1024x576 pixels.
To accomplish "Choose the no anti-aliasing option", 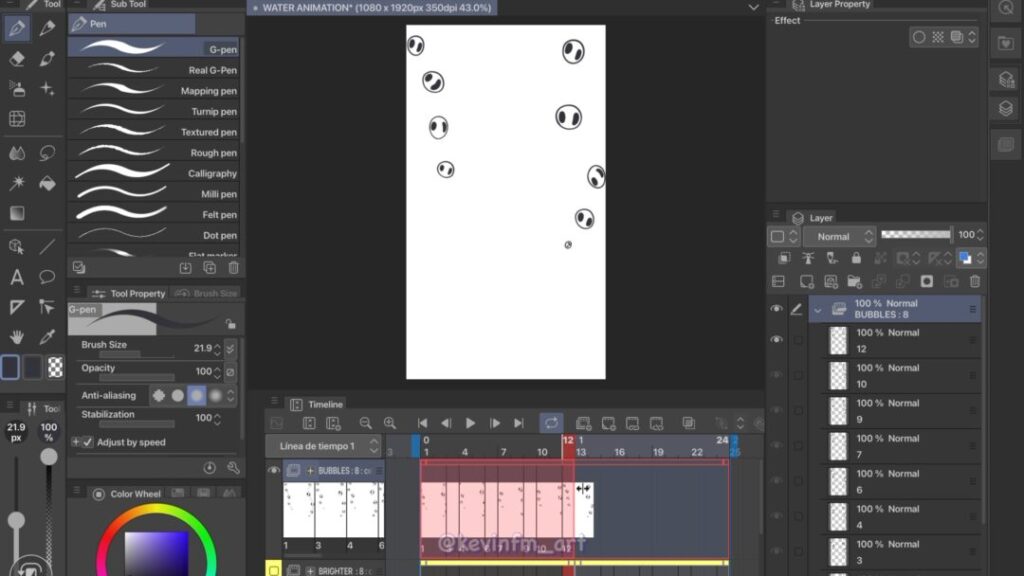I will [x=159, y=395].
